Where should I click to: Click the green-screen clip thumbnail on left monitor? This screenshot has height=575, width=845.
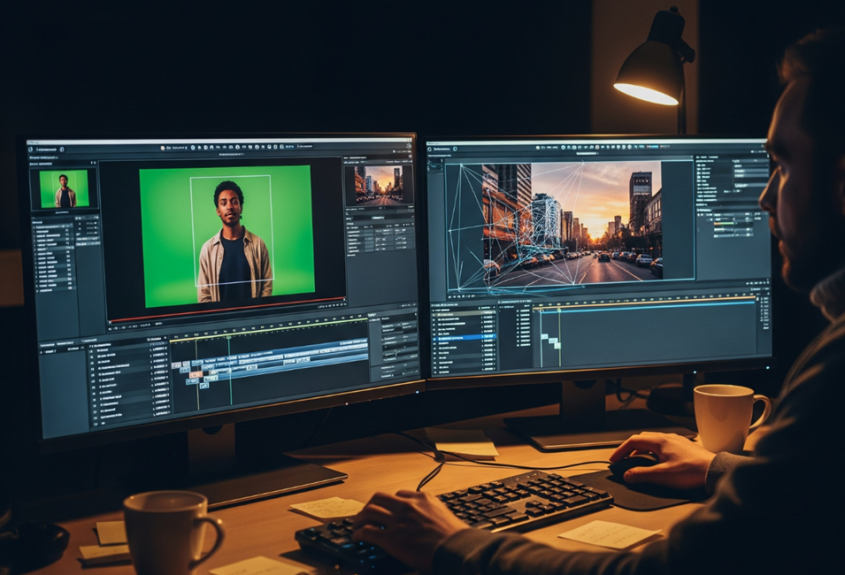point(65,189)
